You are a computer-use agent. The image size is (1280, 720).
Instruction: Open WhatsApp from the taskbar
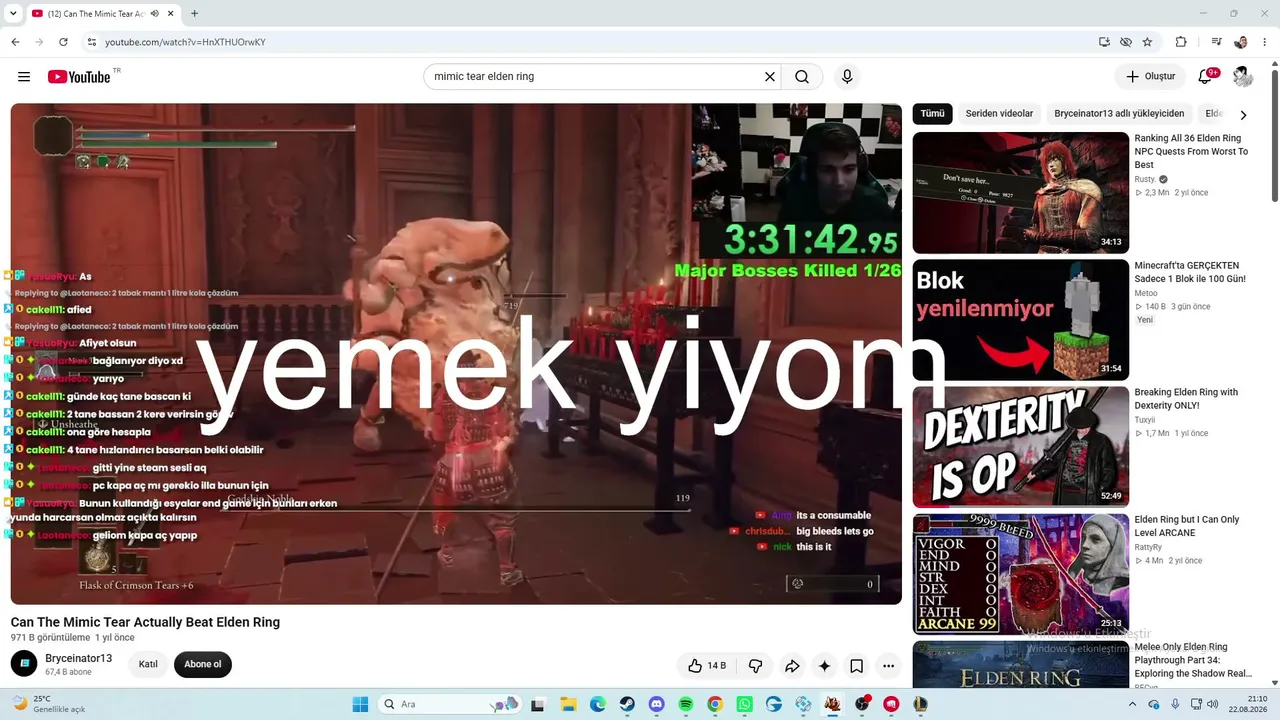tap(744, 704)
